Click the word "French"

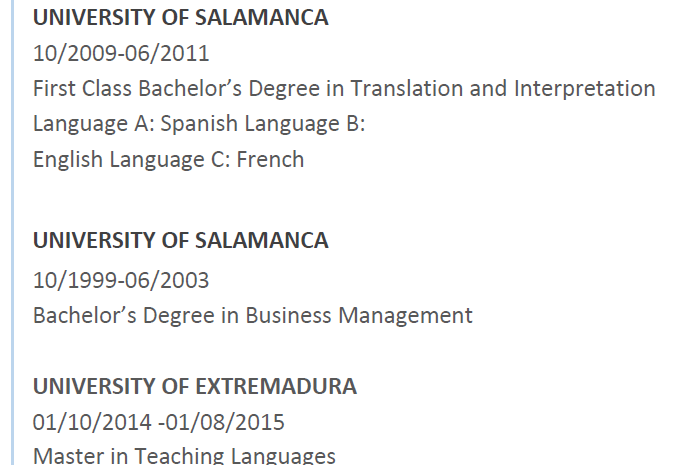tap(270, 160)
